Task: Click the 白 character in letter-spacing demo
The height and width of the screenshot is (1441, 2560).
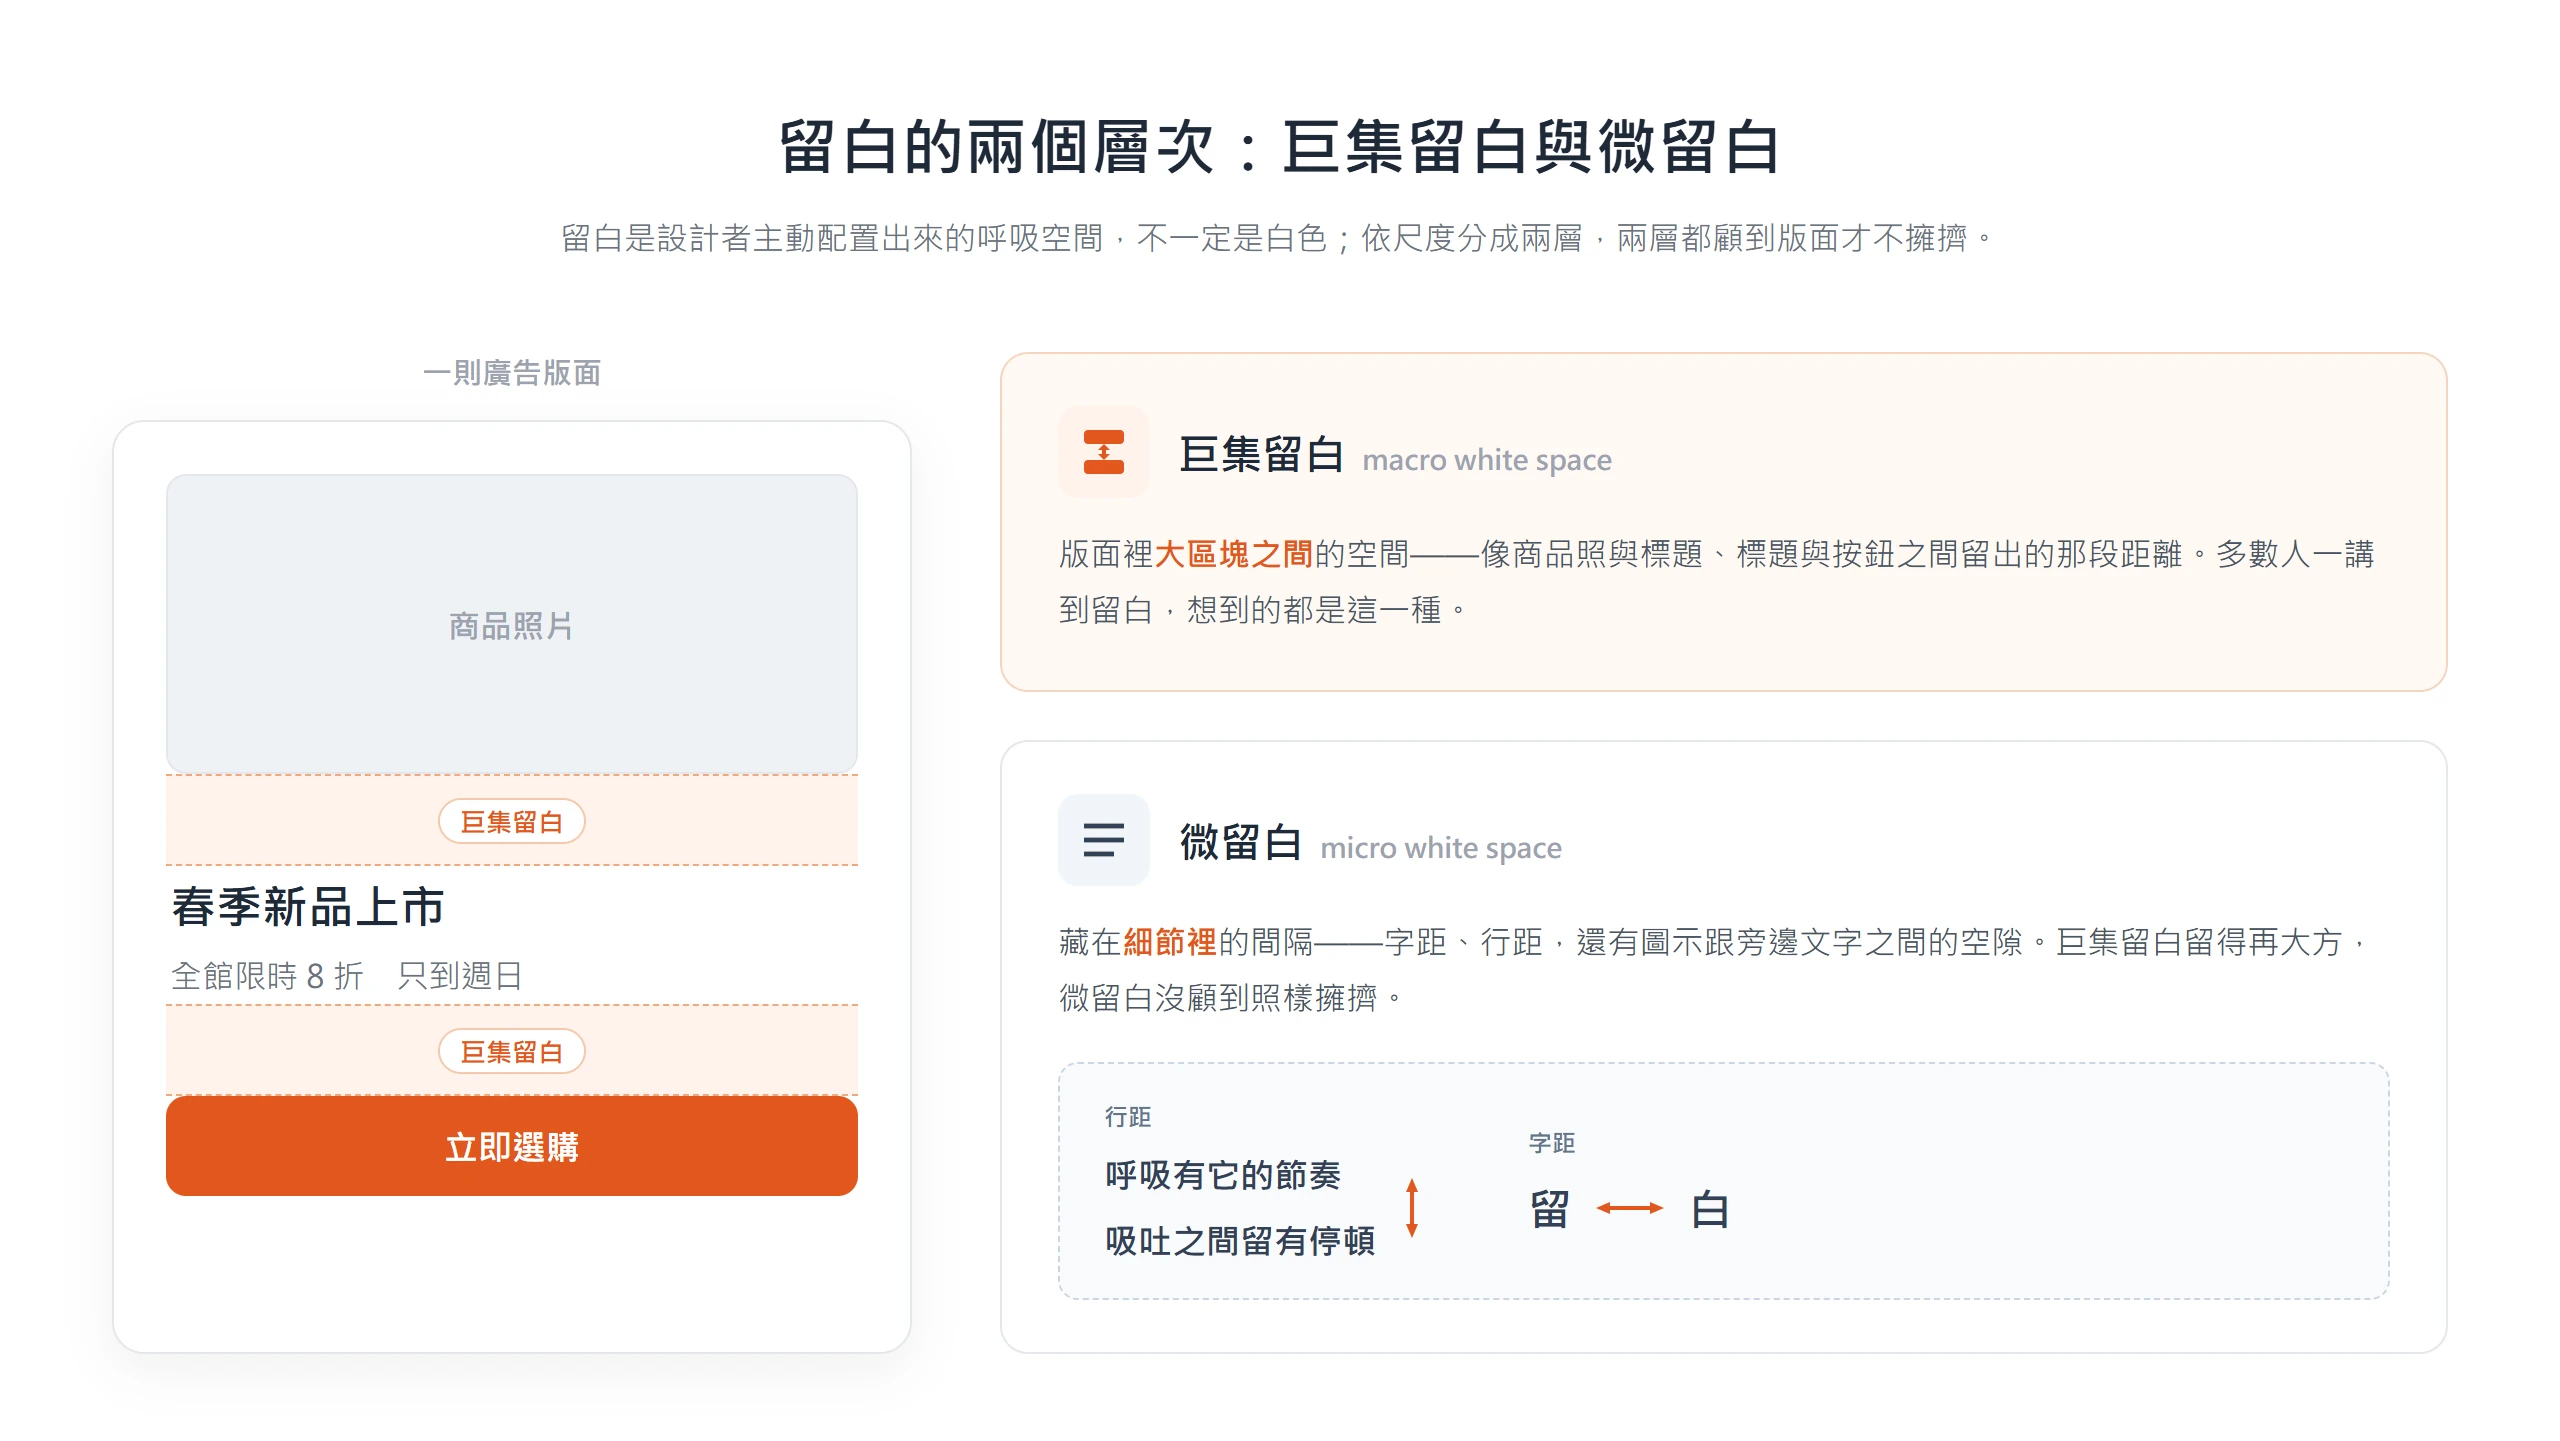Action: pyautogui.click(x=1710, y=1209)
